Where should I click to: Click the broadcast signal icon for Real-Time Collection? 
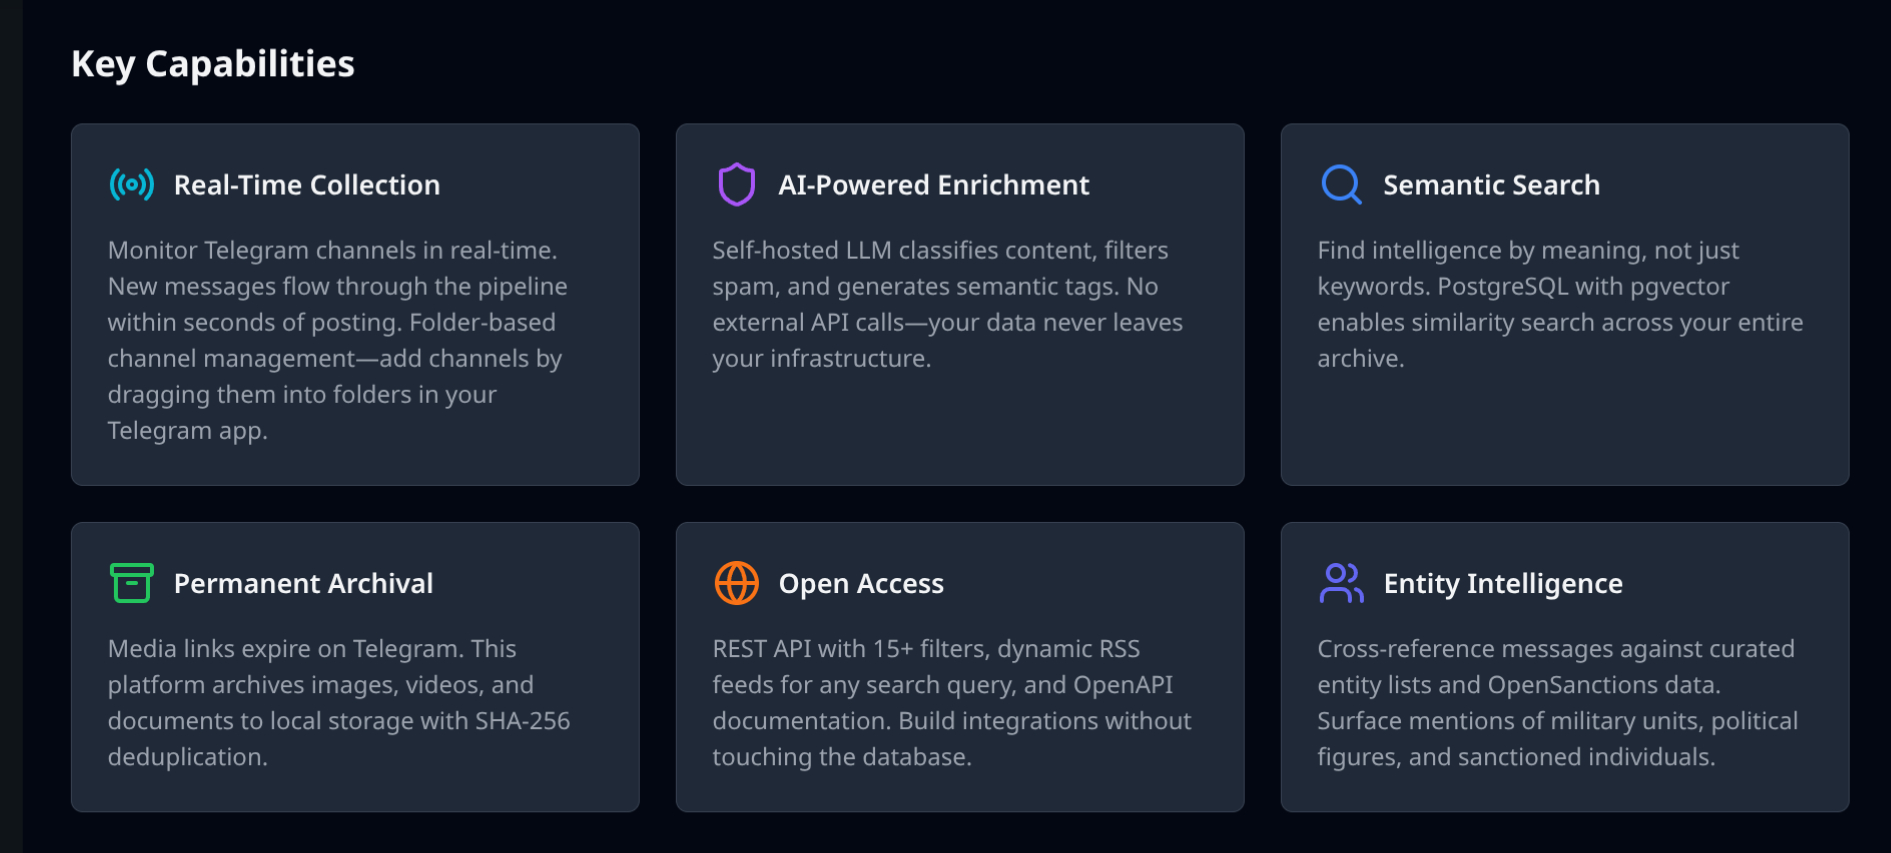pyautogui.click(x=132, y=185)
